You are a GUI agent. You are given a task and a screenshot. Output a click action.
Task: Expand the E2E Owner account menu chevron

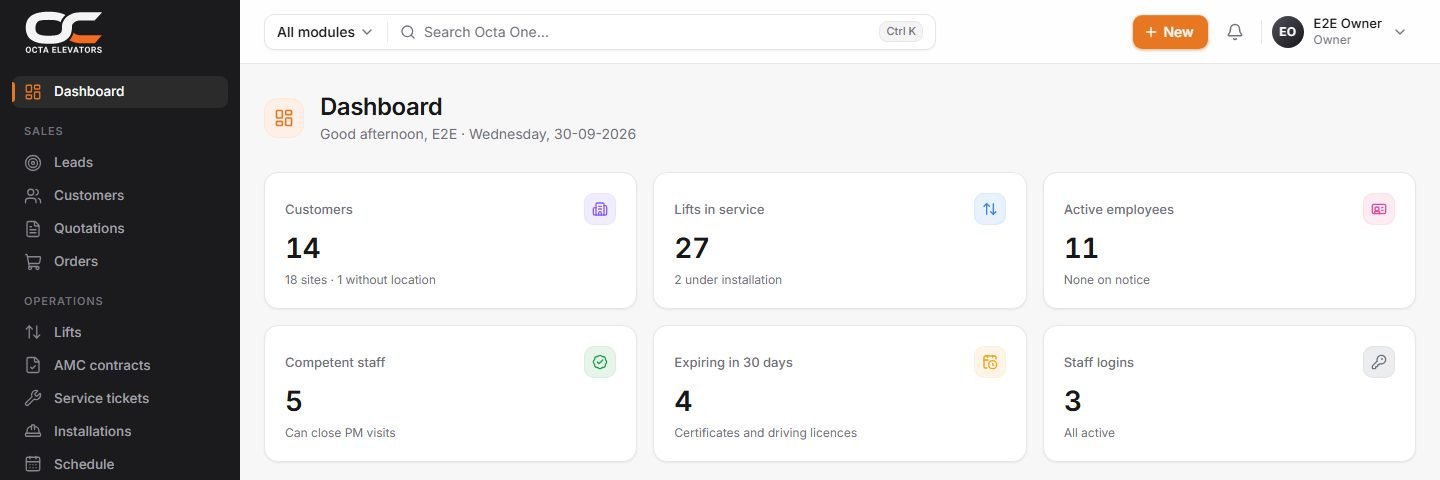pyautogui.click(x=1400, y=32)
